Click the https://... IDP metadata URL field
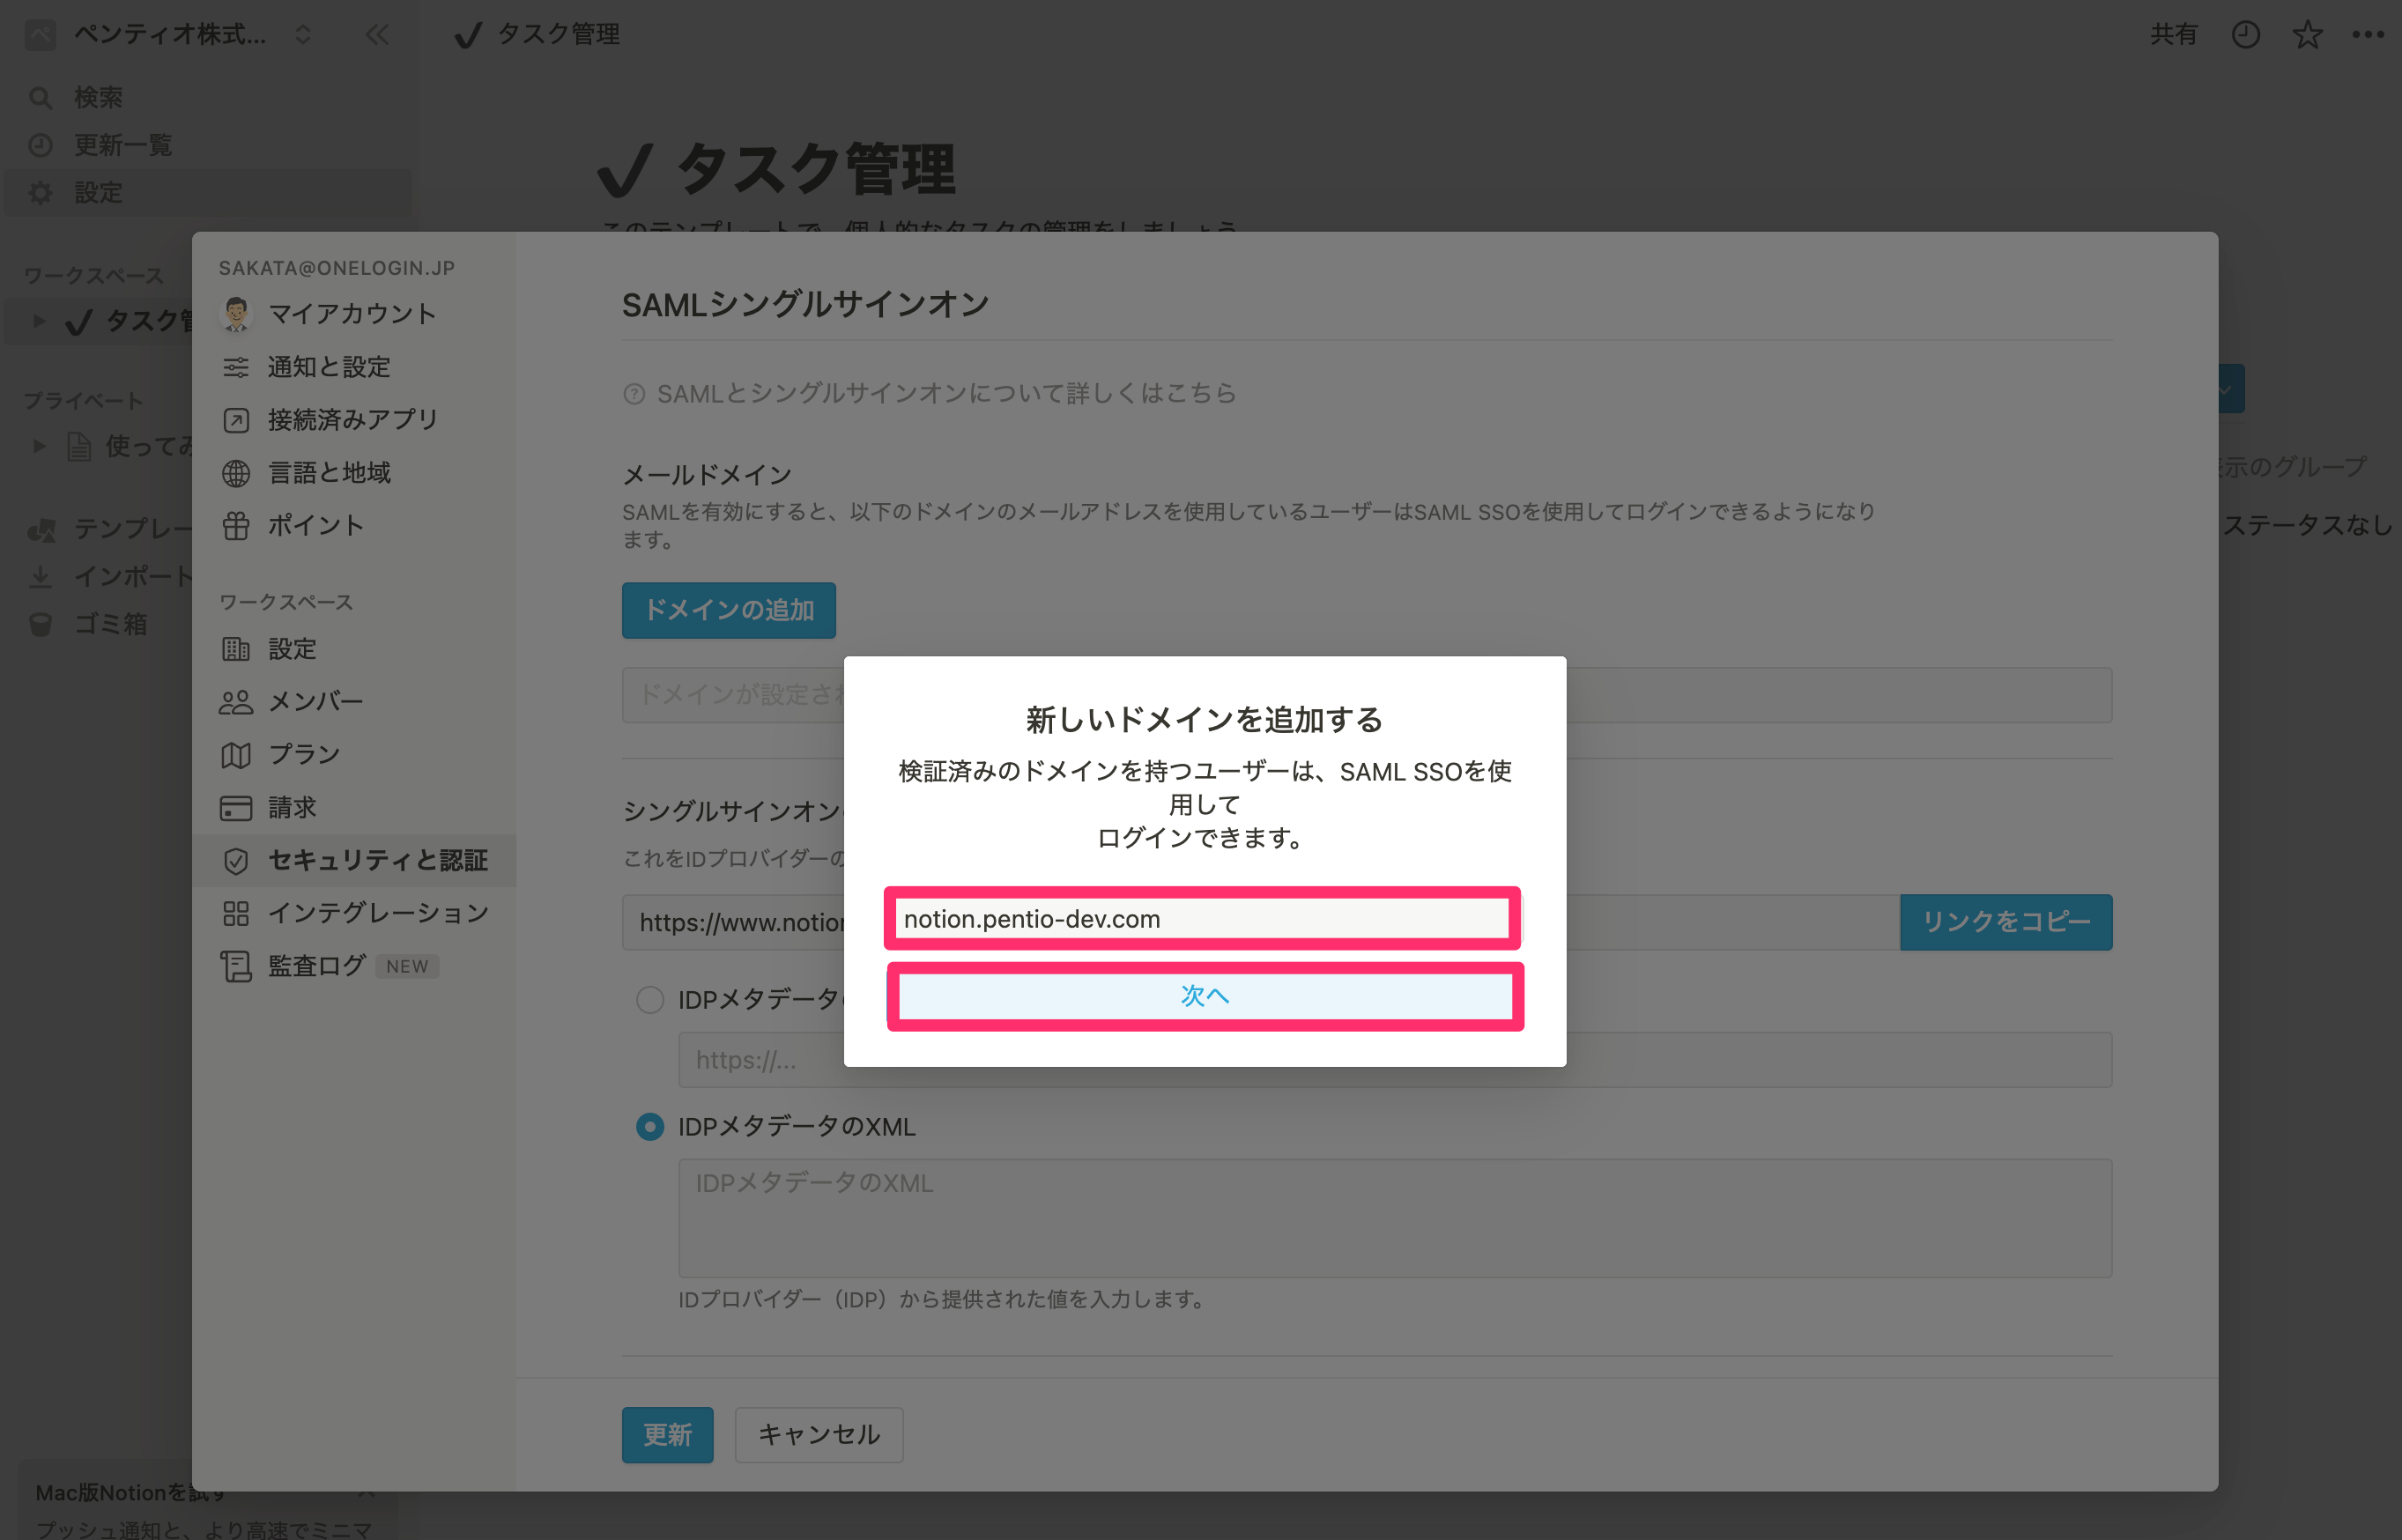This screenshot has width=2402, height=1540. [1395, 1060]
